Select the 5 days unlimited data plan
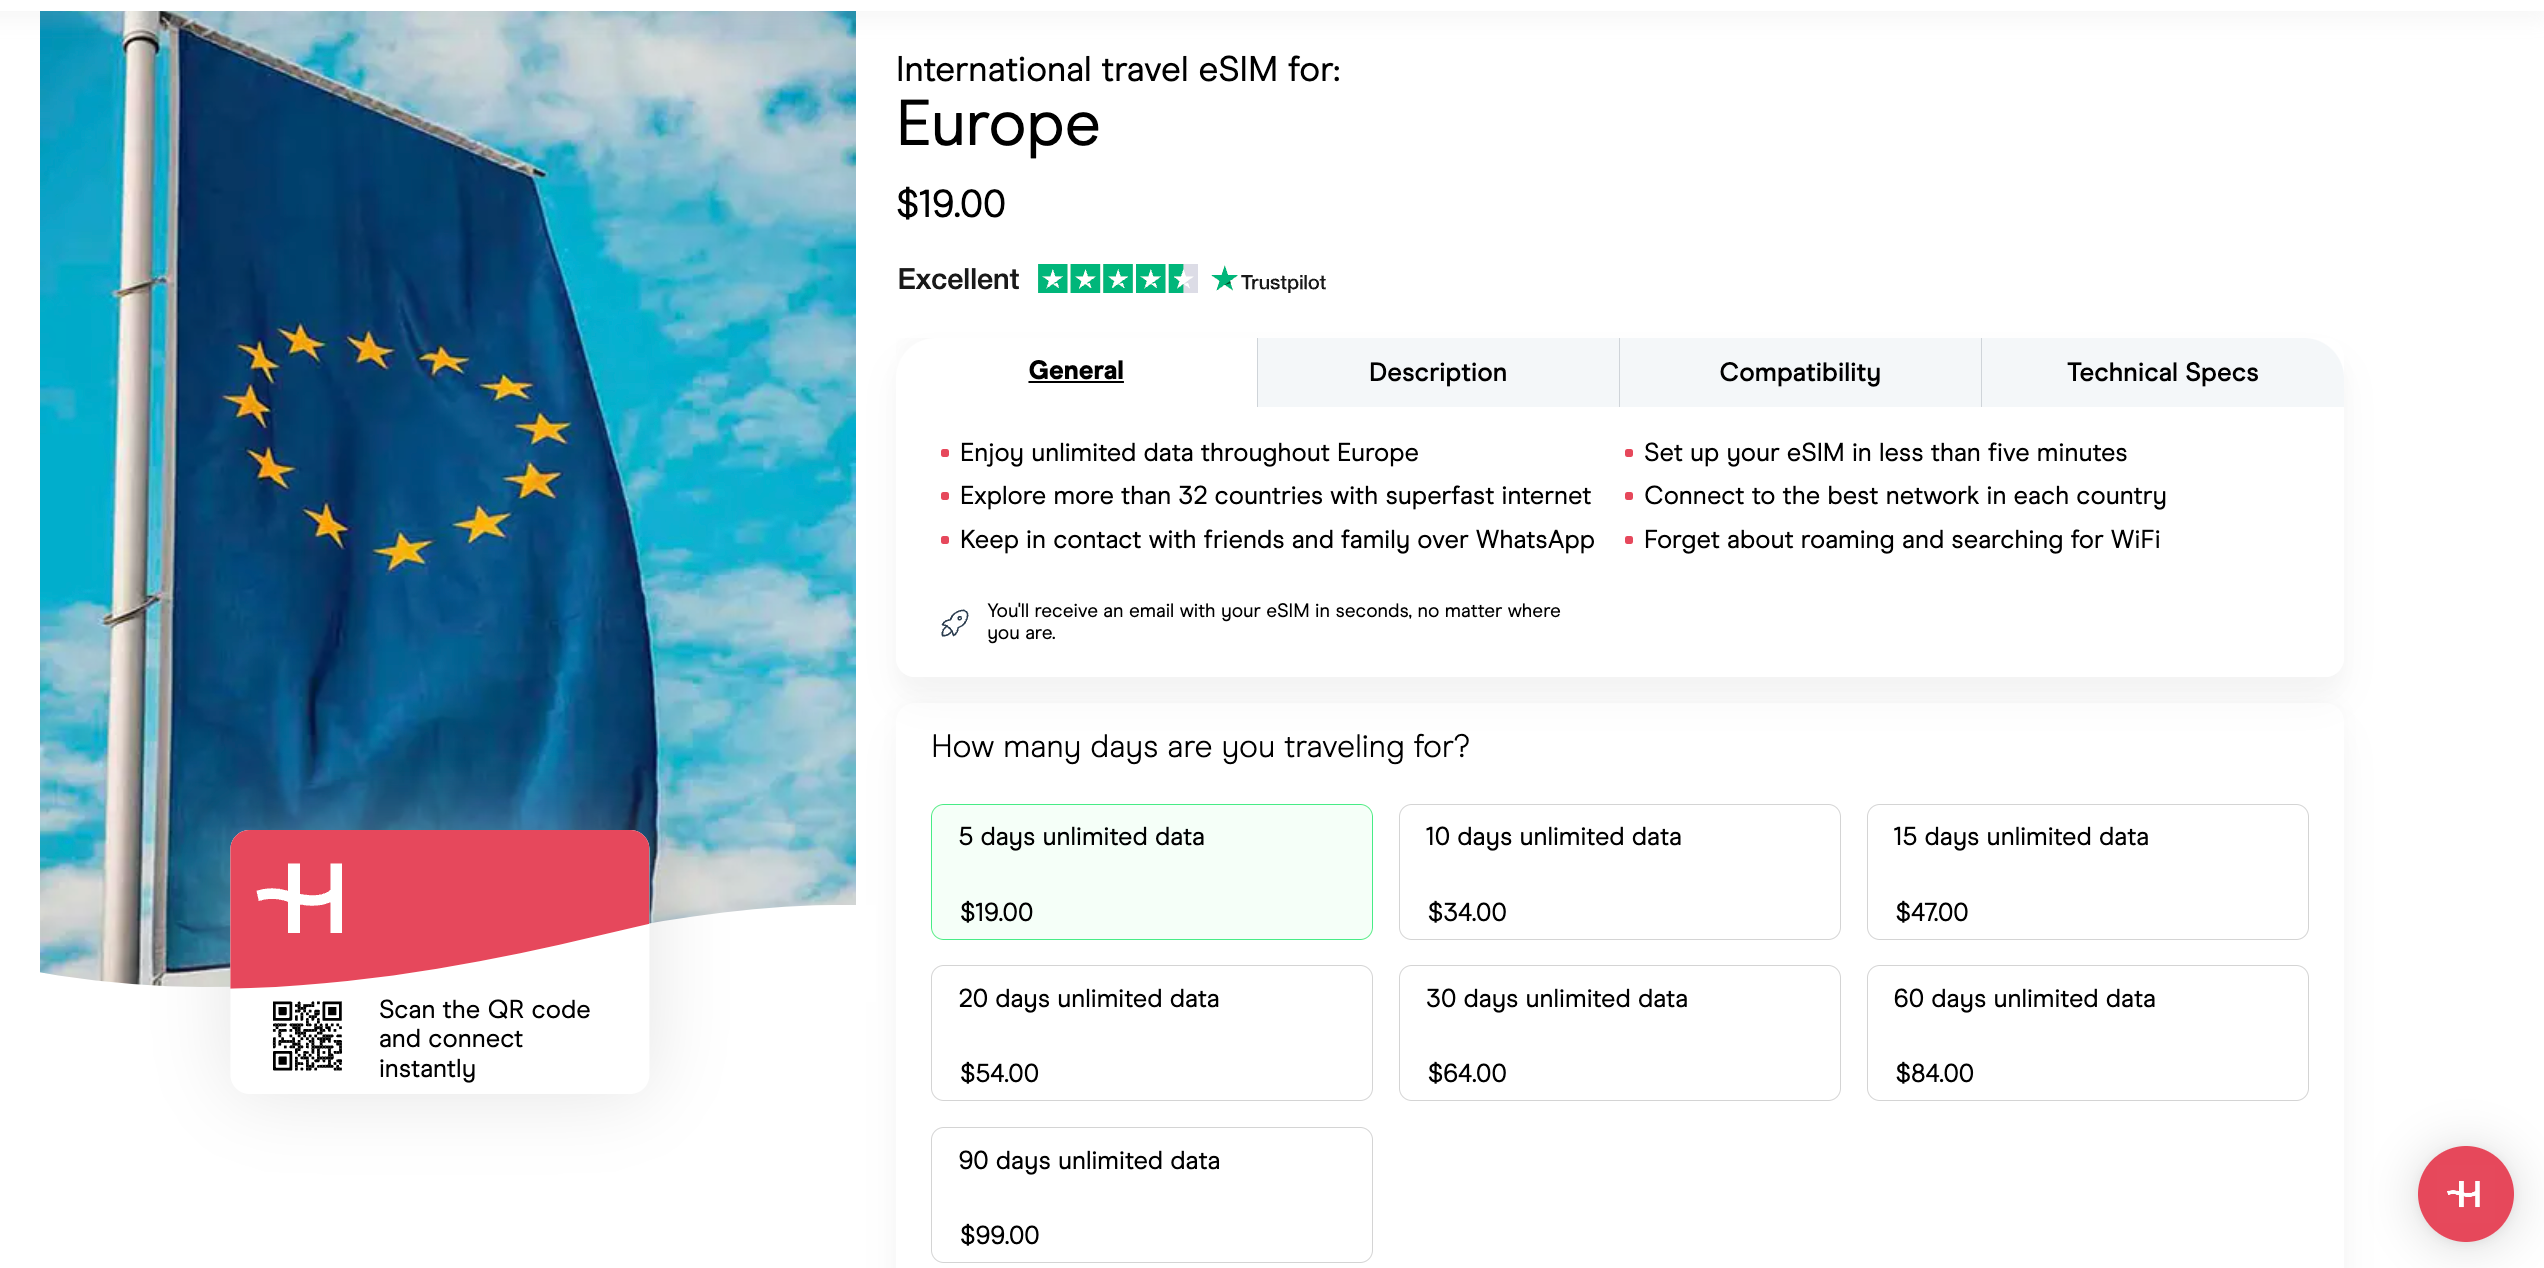Viewport: 2544px width, 1268px height. pyautogui.click(x=1151, y=871)
